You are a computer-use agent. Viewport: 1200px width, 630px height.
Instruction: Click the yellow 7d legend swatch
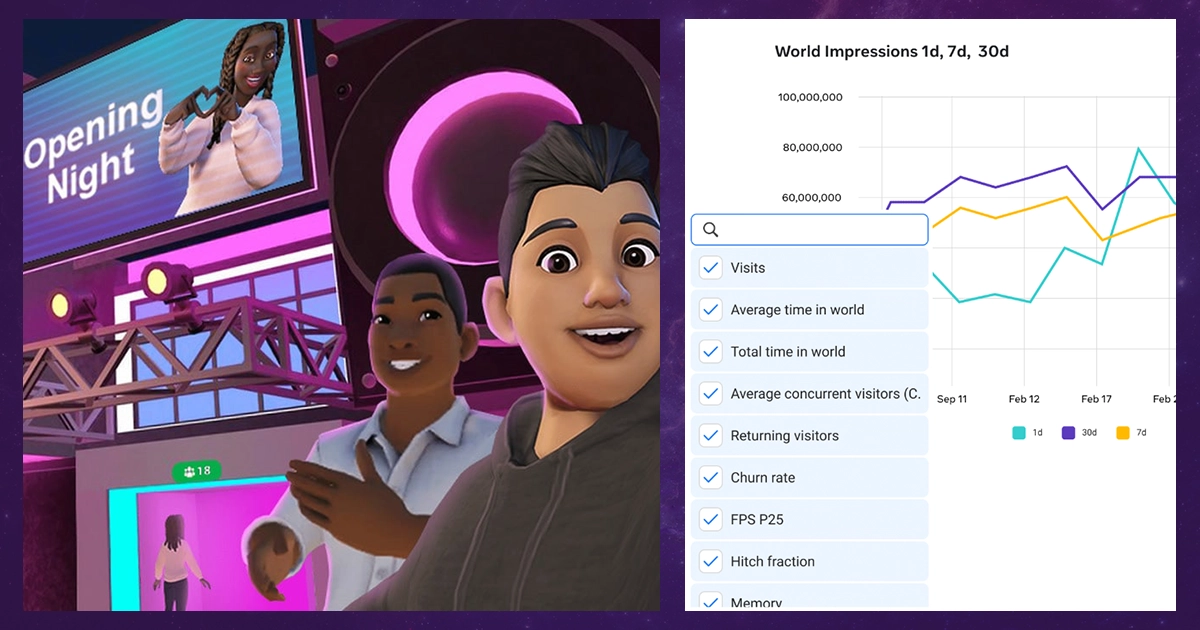tap(1122, 433)
